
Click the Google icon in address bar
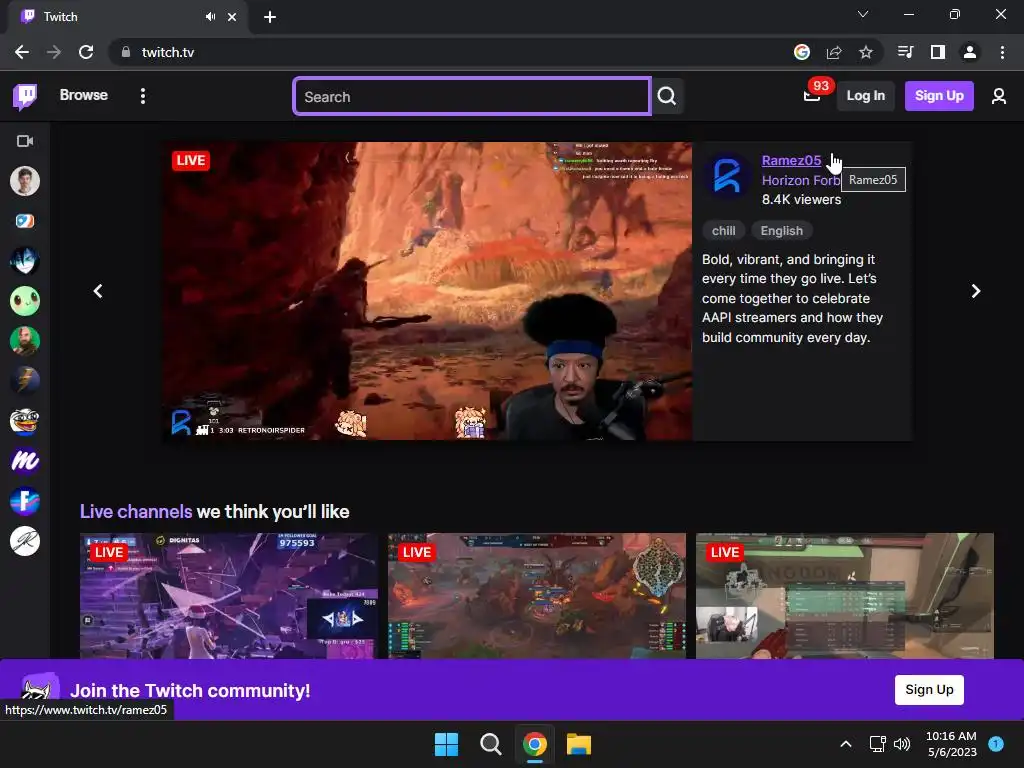(801, 52)
